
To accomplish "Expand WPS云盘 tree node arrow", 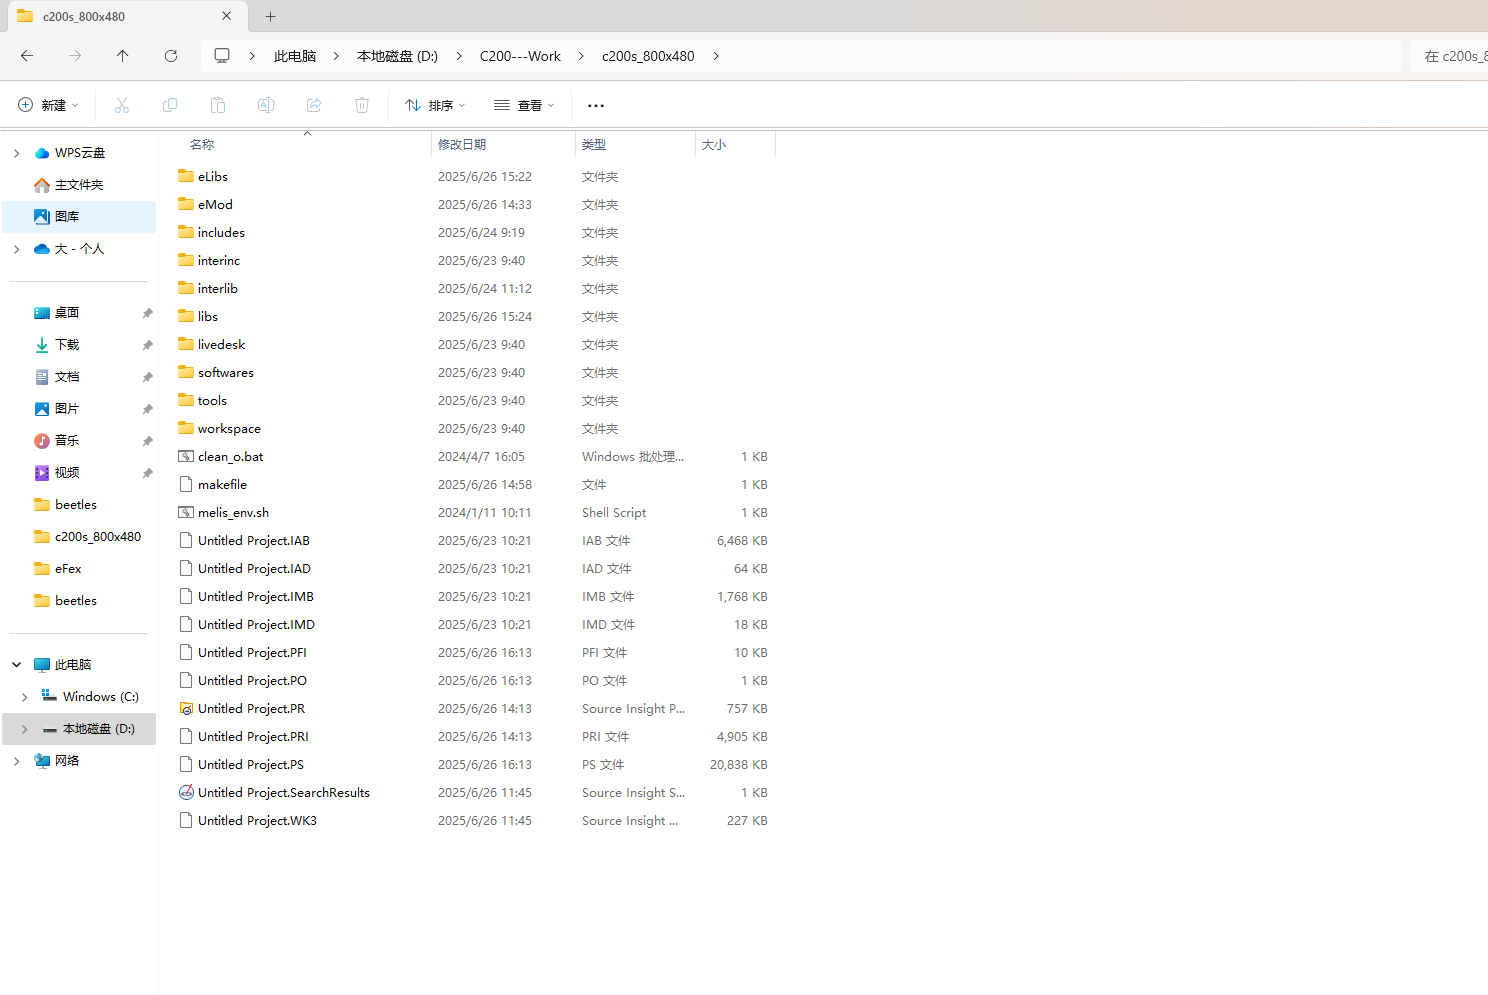I will 16,153.
